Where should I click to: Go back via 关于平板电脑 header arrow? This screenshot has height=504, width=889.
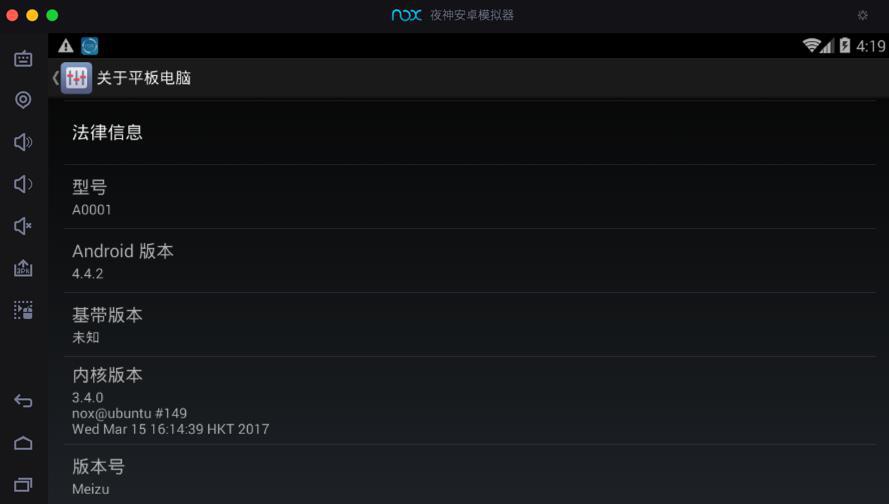pos(56,78)
